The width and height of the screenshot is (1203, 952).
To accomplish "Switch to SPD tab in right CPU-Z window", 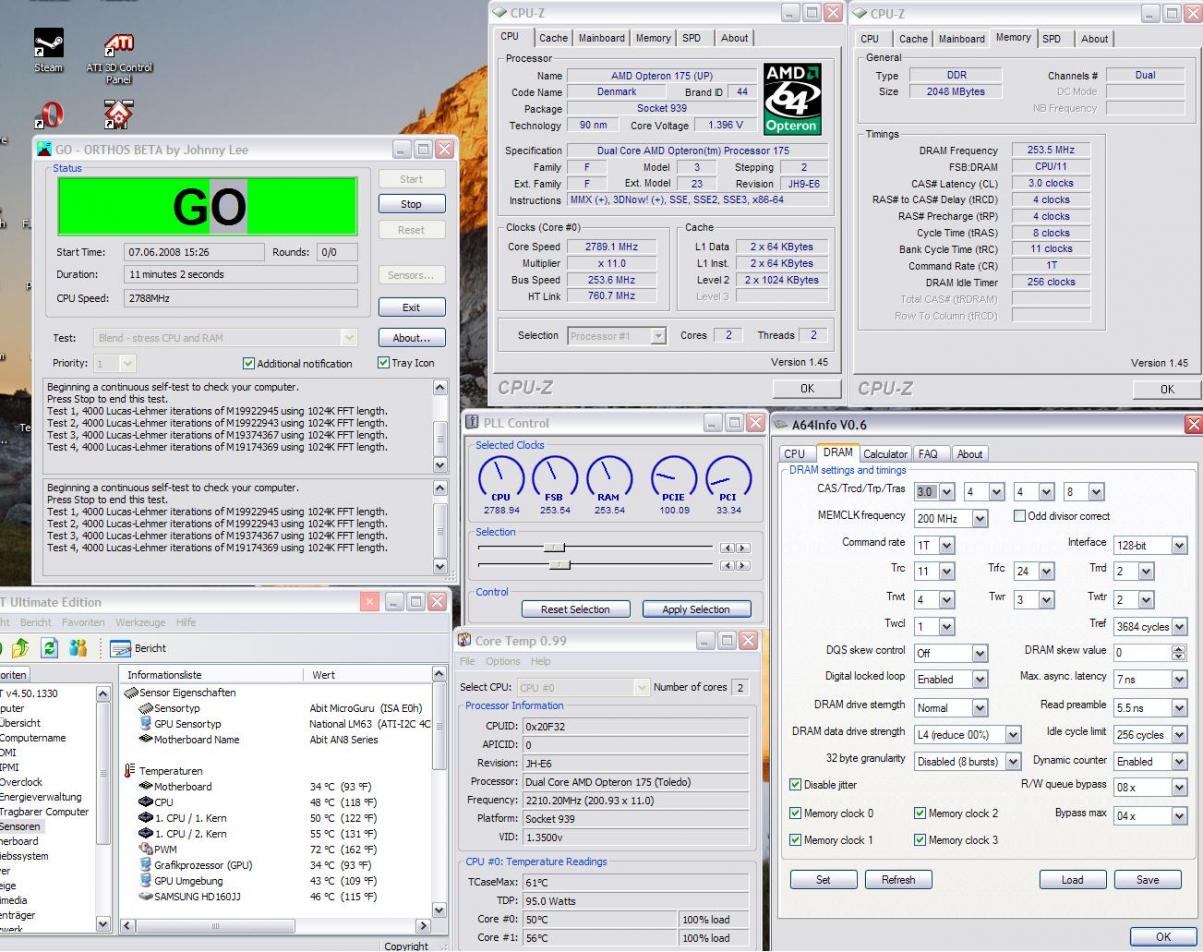I will [1052, 39].
